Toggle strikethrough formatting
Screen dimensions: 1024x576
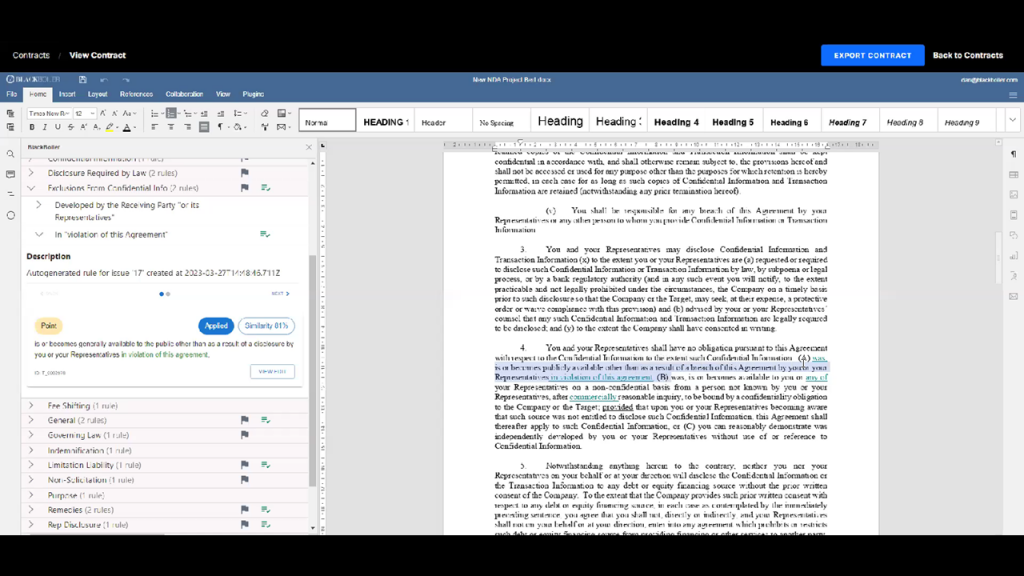click(x=71, y=127)
